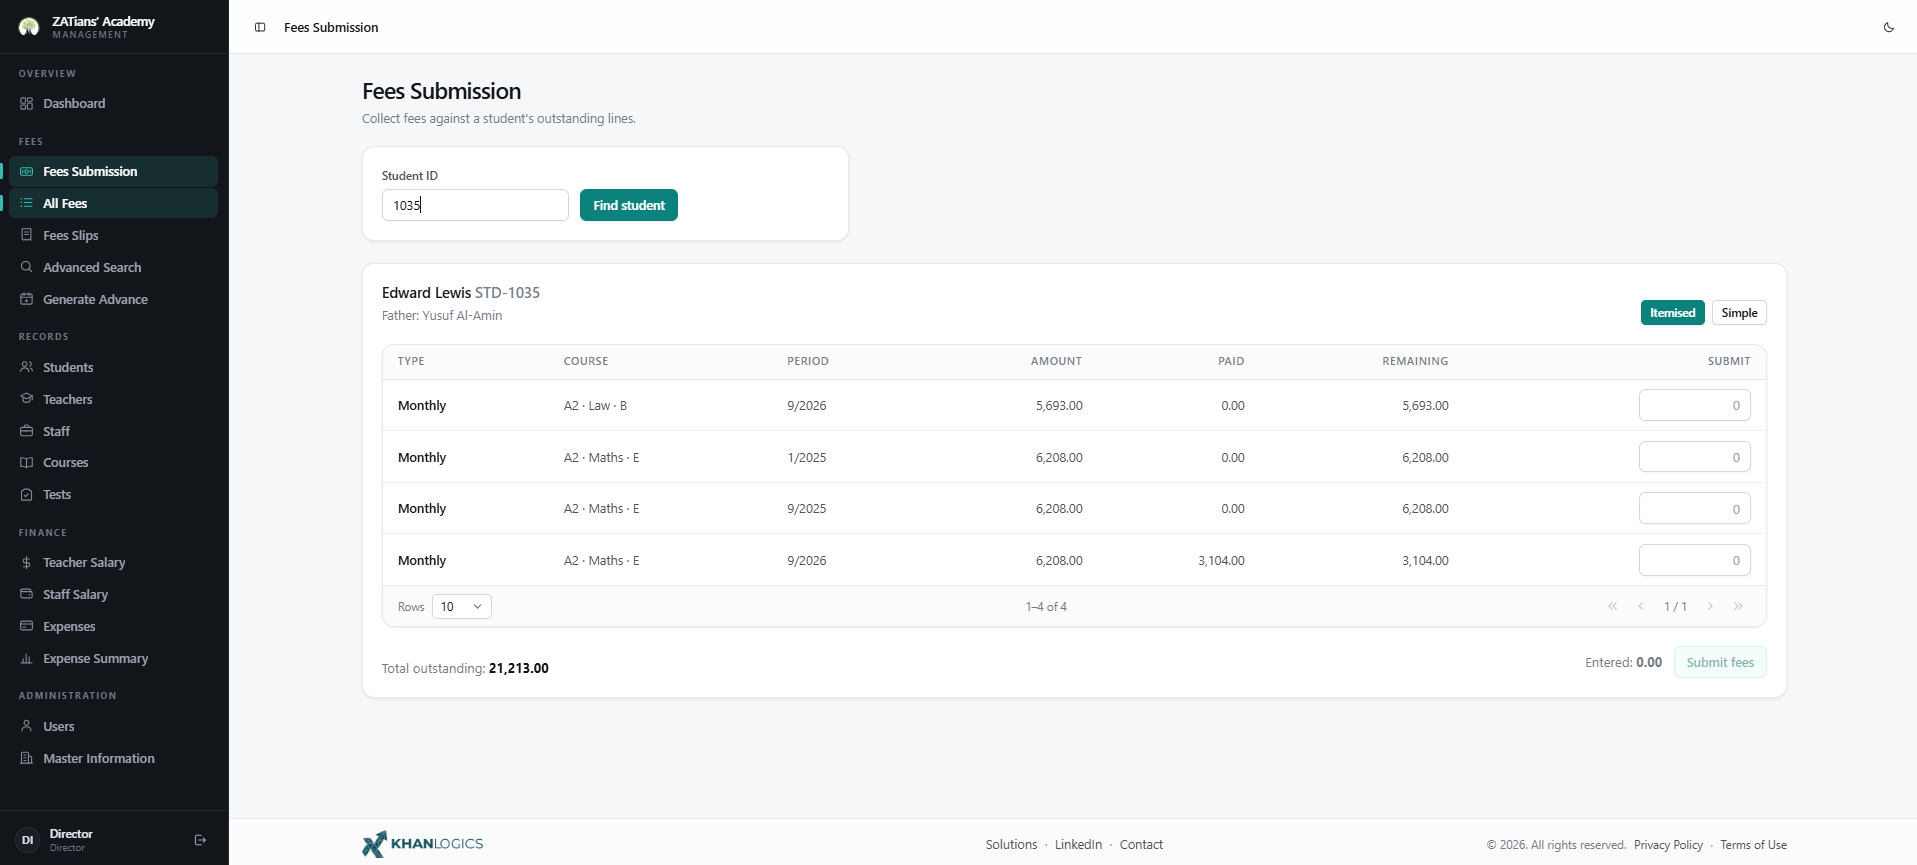The image size is (1917, 865).
Task: Toggle the sidebar panel icon
Action: [260, 27]
